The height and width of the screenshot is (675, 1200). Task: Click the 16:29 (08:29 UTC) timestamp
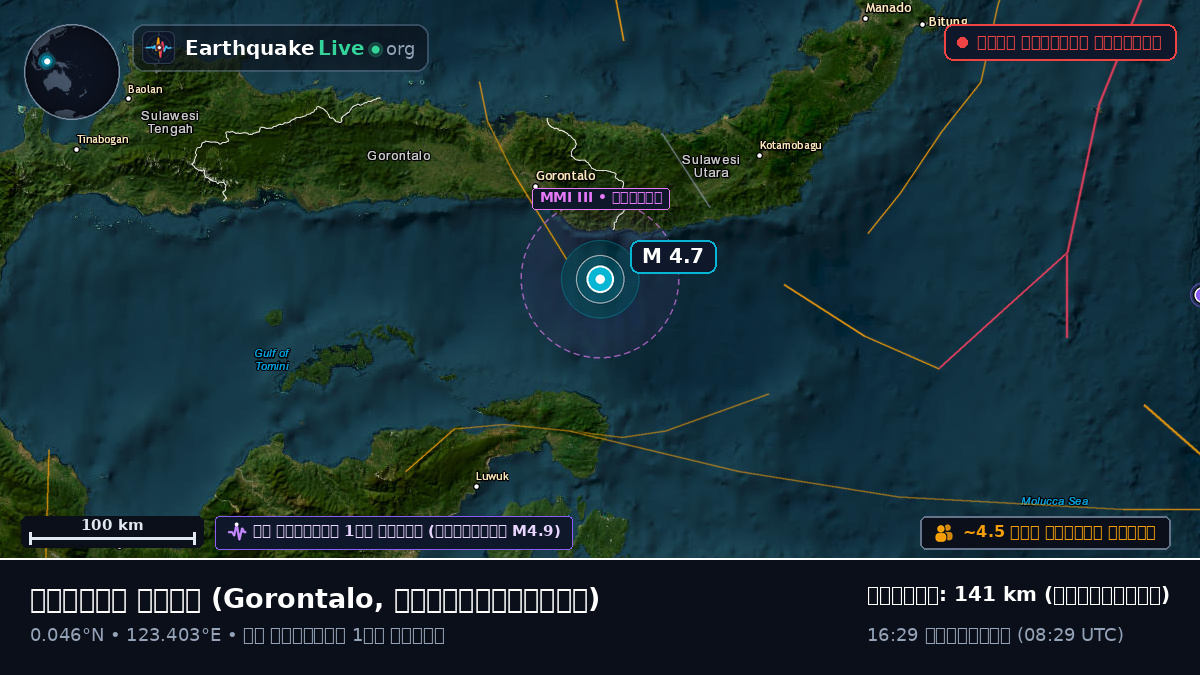coord(995,635)
